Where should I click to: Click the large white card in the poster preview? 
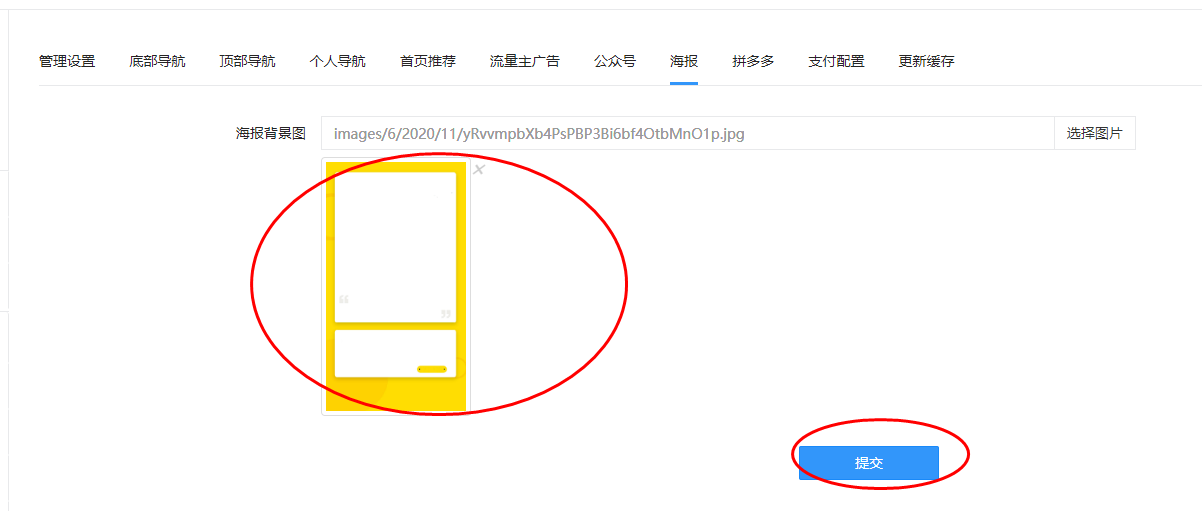click(x=395, y=247)
